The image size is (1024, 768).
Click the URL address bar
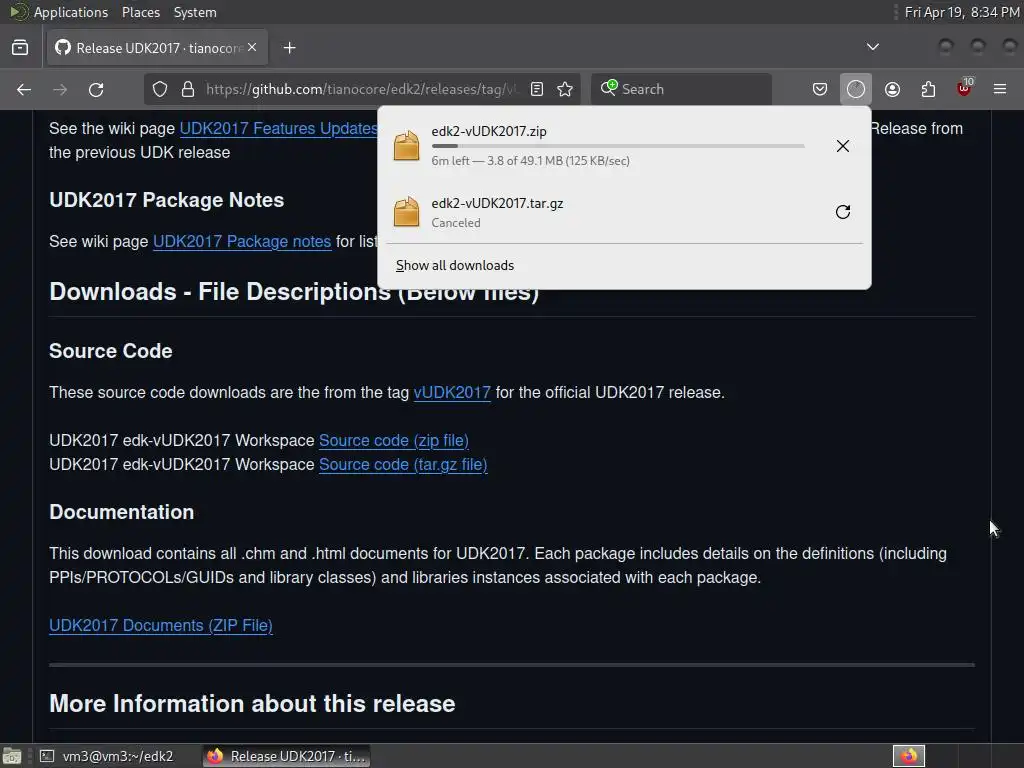pos(362,89)
